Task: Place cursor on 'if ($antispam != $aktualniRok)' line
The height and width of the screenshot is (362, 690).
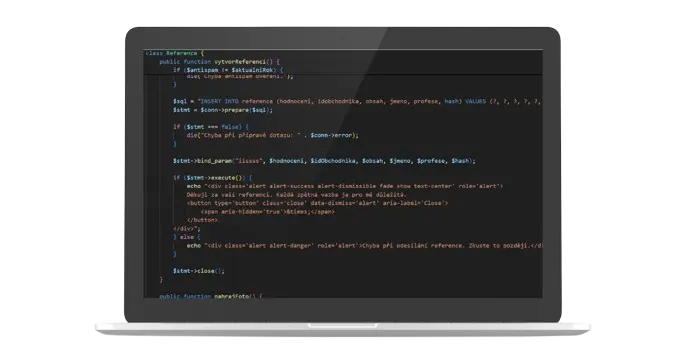Action: (228, 70)
